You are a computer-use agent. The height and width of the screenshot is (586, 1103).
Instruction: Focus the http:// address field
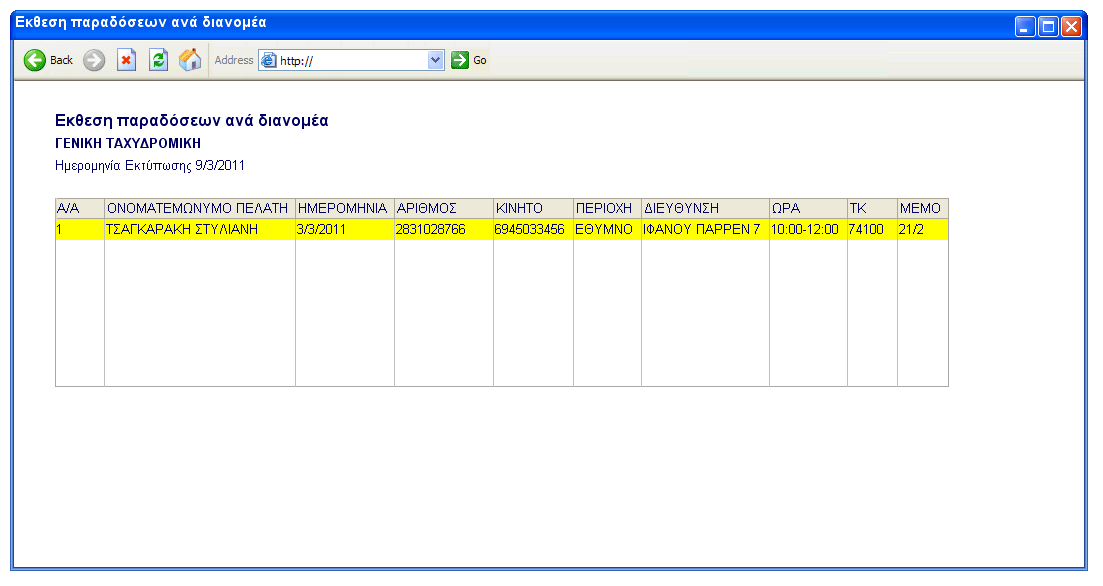coord(352,60)
